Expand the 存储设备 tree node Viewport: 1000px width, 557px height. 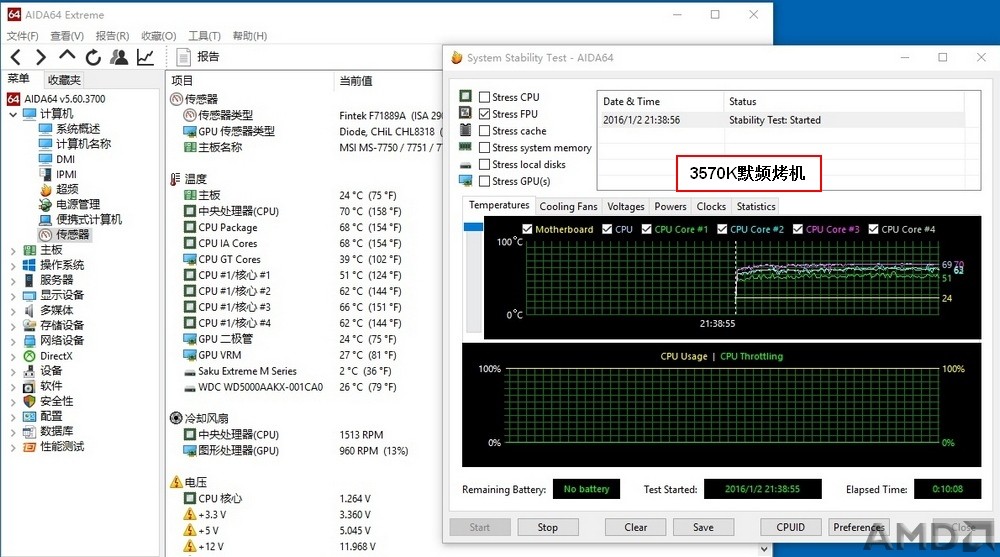pos(13,326)
